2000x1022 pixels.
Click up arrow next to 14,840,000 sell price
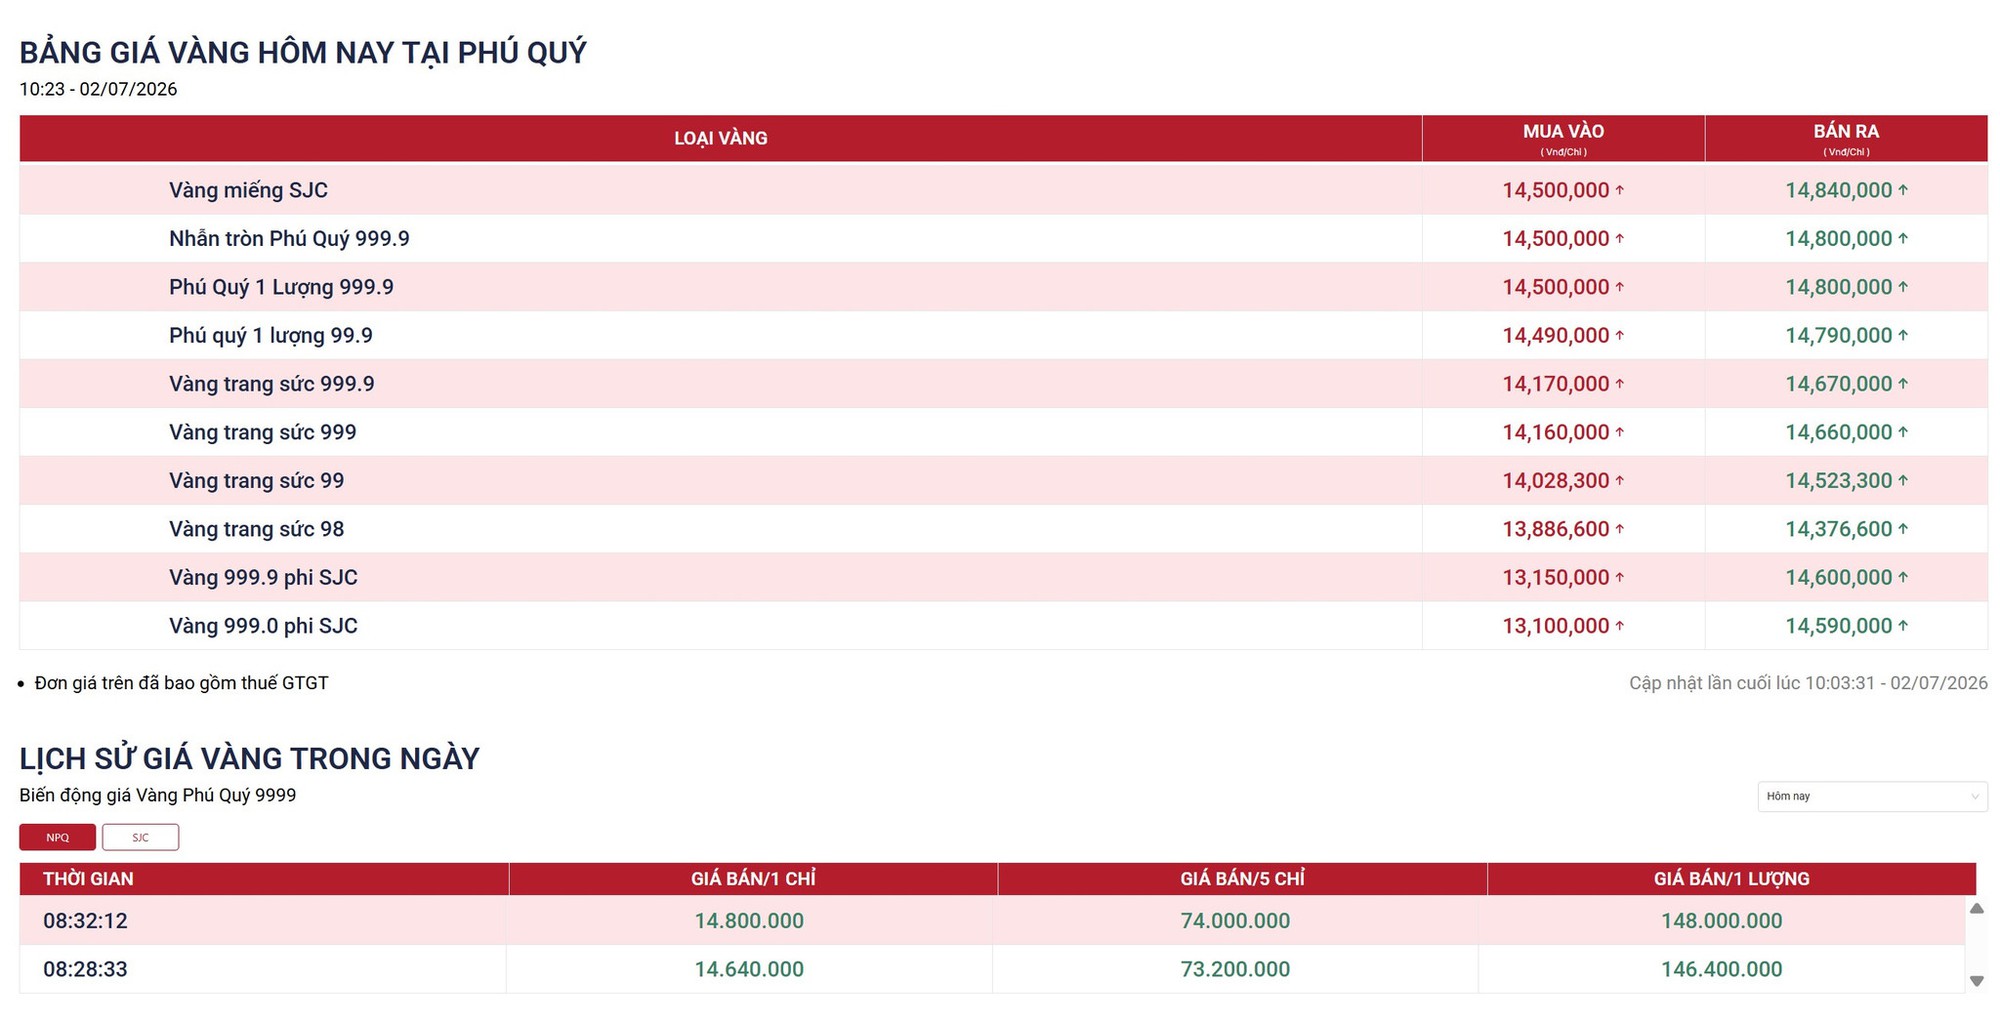coord(1902,190)
